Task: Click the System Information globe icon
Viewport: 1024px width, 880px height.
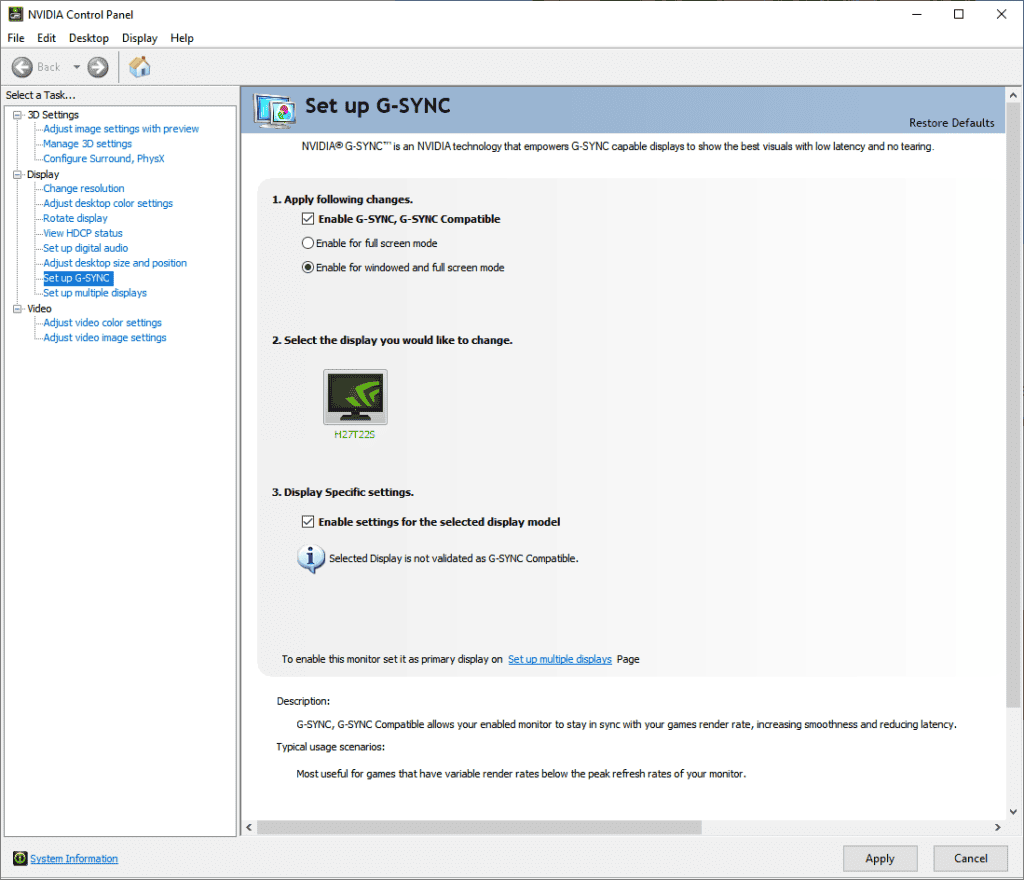Action: click(20, 858)
